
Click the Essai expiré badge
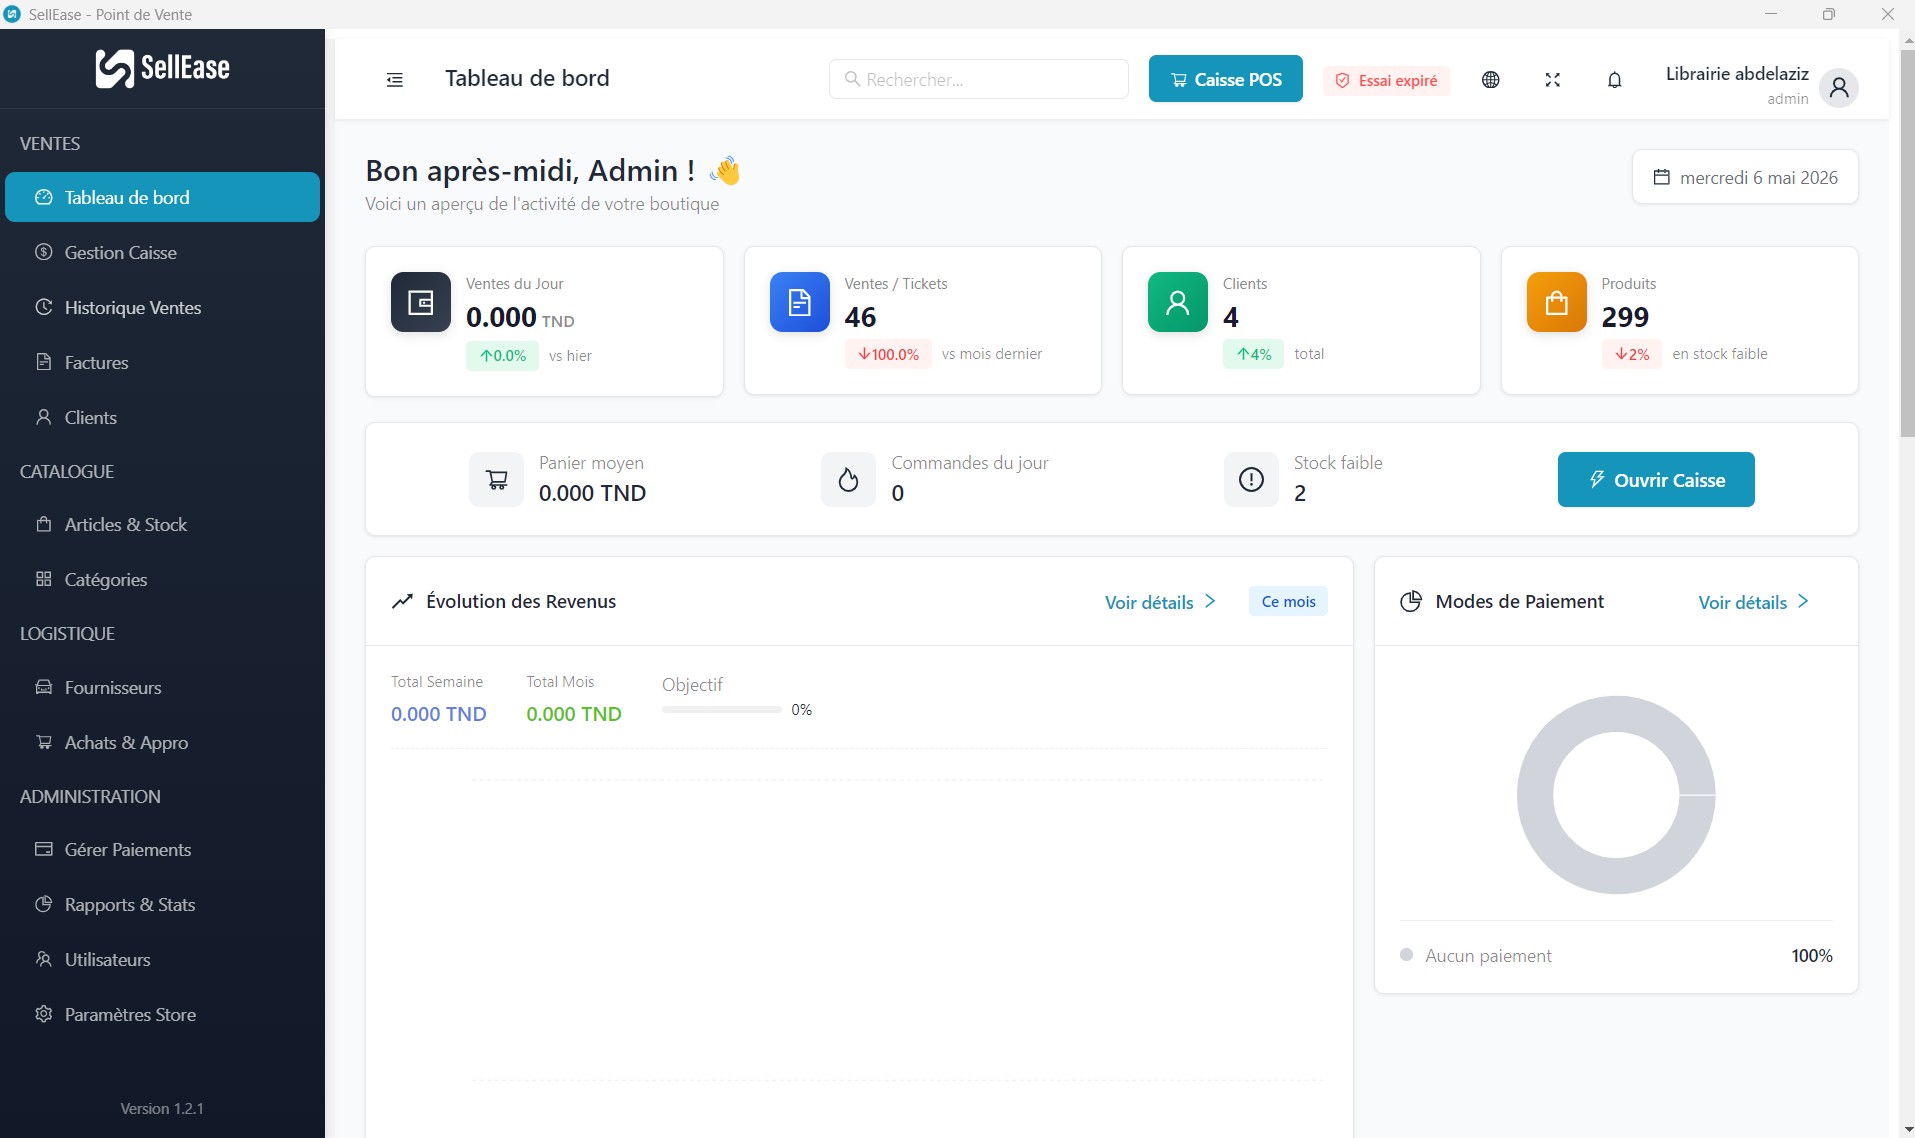1386,81
